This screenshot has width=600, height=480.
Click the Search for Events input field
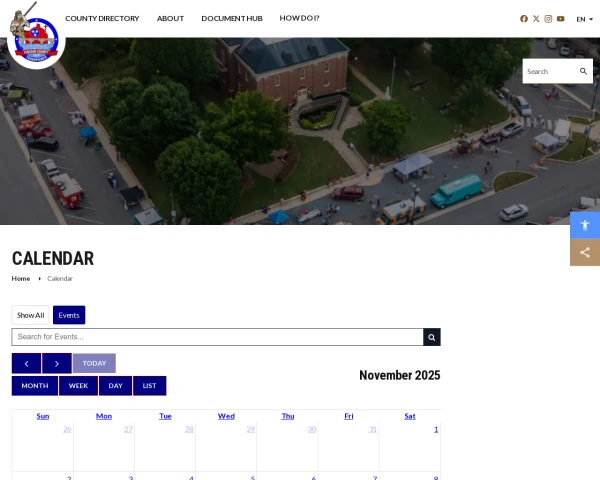pos(217,338)
